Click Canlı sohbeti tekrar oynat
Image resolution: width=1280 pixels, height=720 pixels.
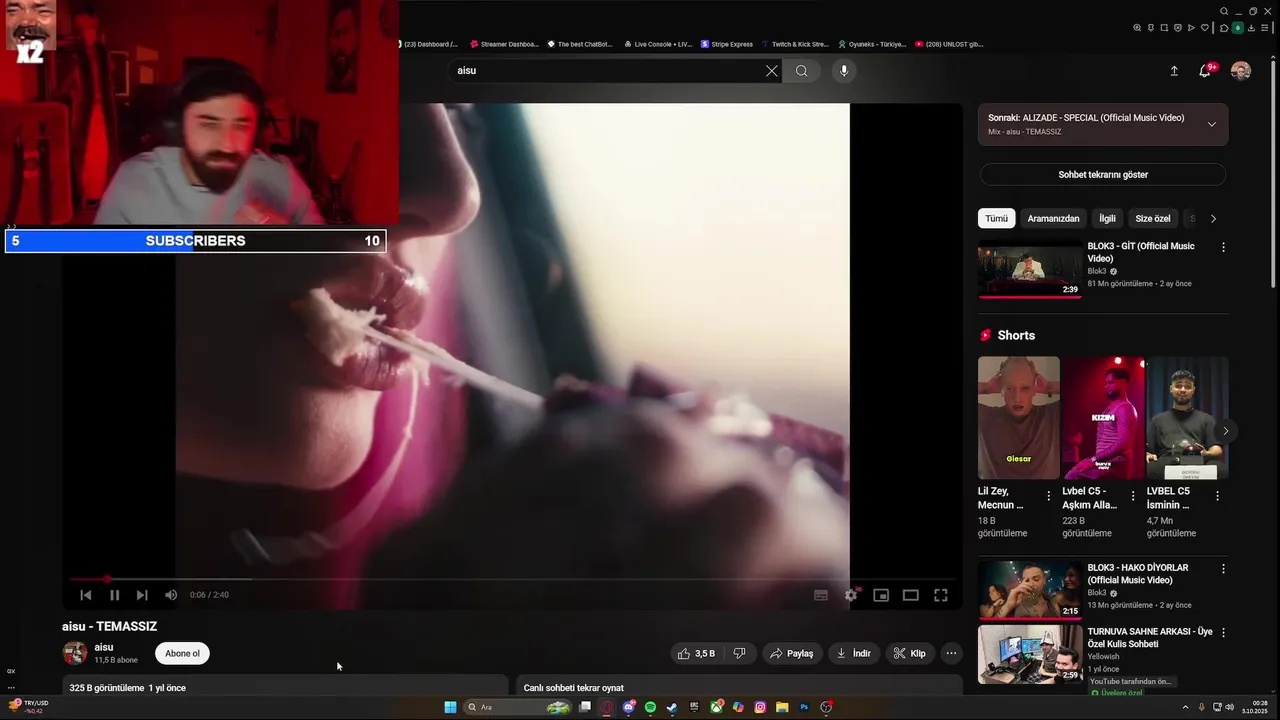(x=574, y=688)
